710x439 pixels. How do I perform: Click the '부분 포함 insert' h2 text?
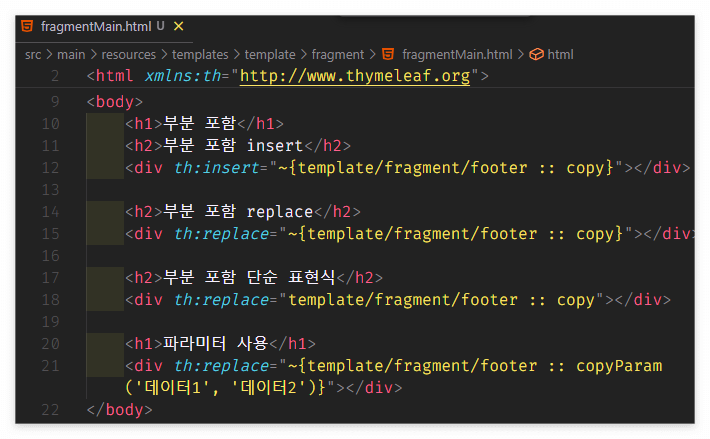coord(233,145)
